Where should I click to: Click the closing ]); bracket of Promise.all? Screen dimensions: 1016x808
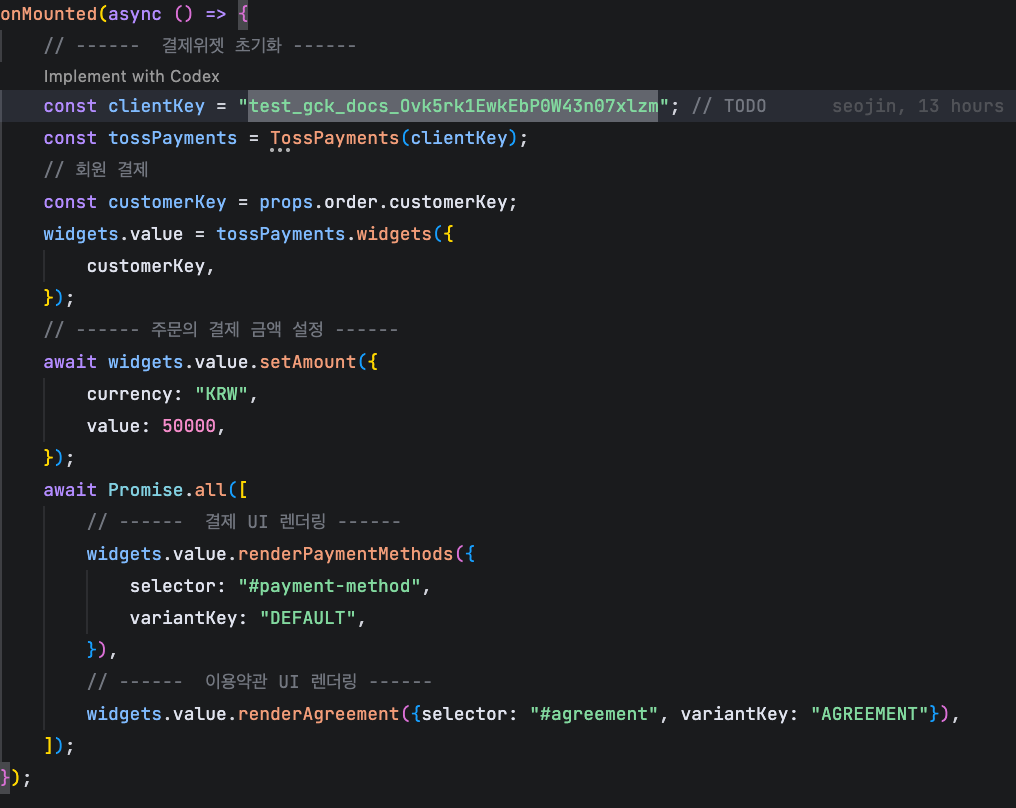[x=59, y=746]
